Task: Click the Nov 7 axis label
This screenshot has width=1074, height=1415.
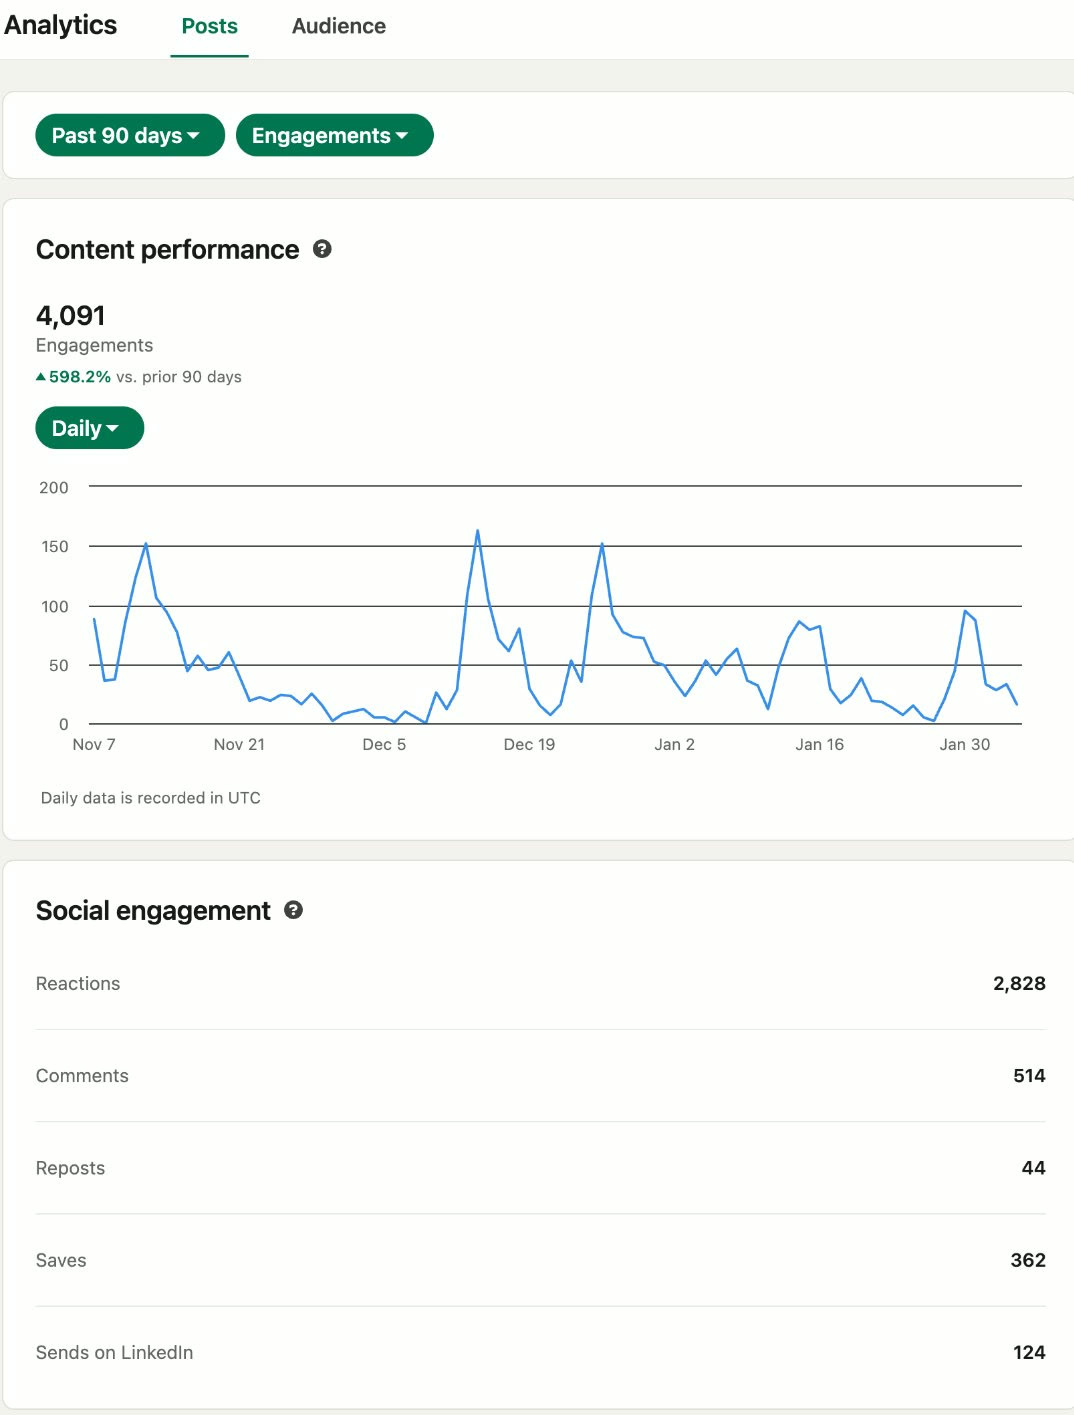Action: (94, 744)
